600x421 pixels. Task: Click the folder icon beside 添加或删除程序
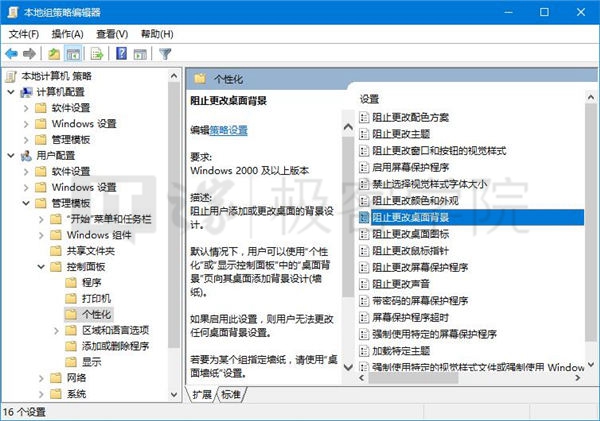coord(71,346)
